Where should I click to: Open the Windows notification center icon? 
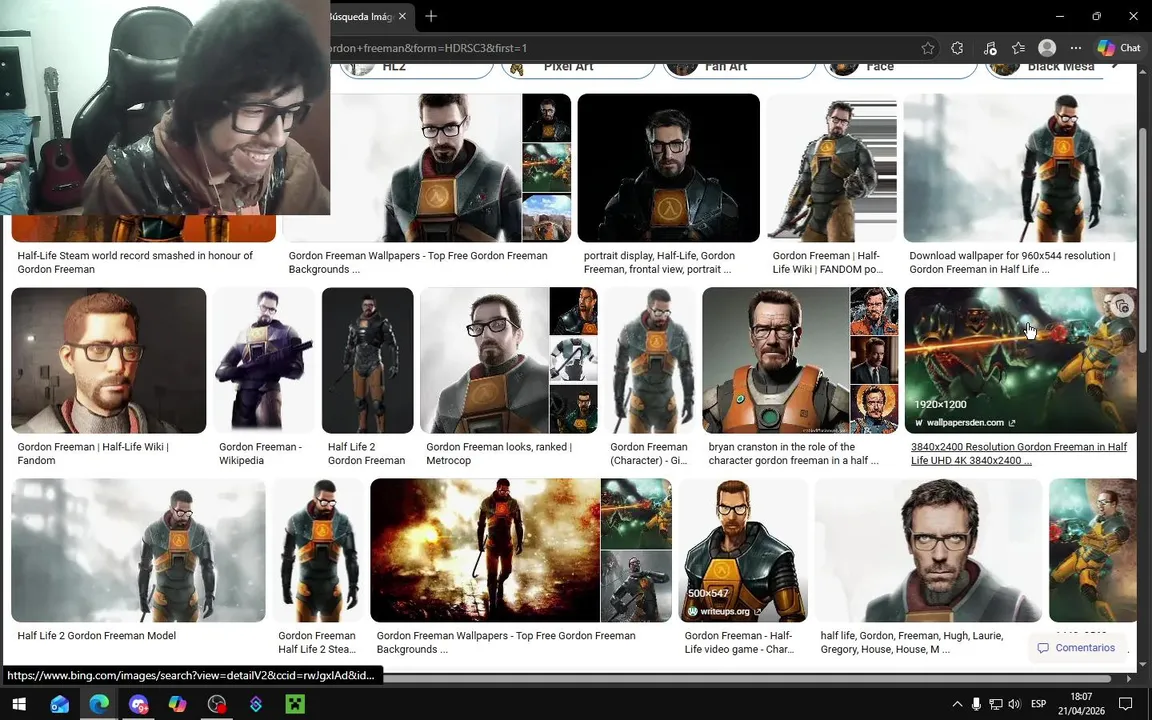1125,704
